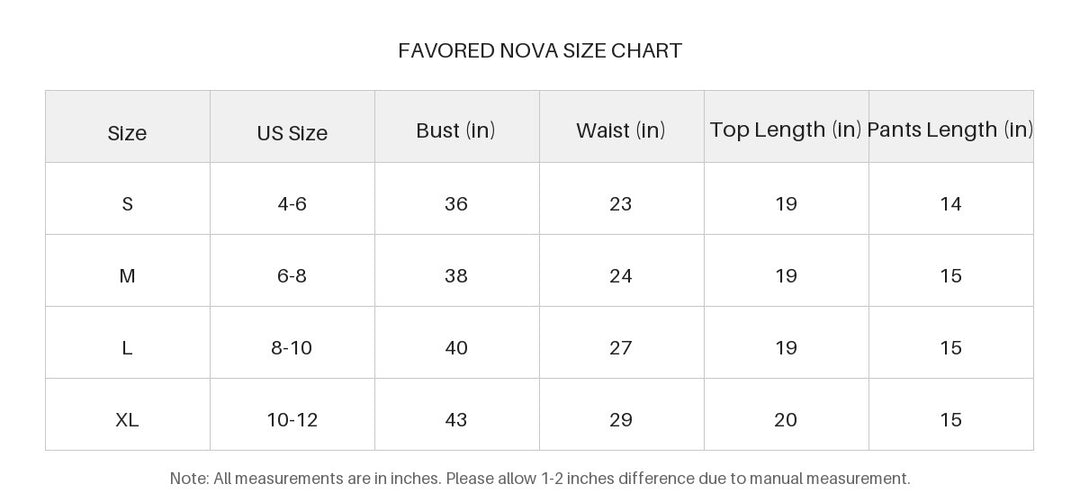Select the L size row label

pyautogui.click(x=127, y=348)
